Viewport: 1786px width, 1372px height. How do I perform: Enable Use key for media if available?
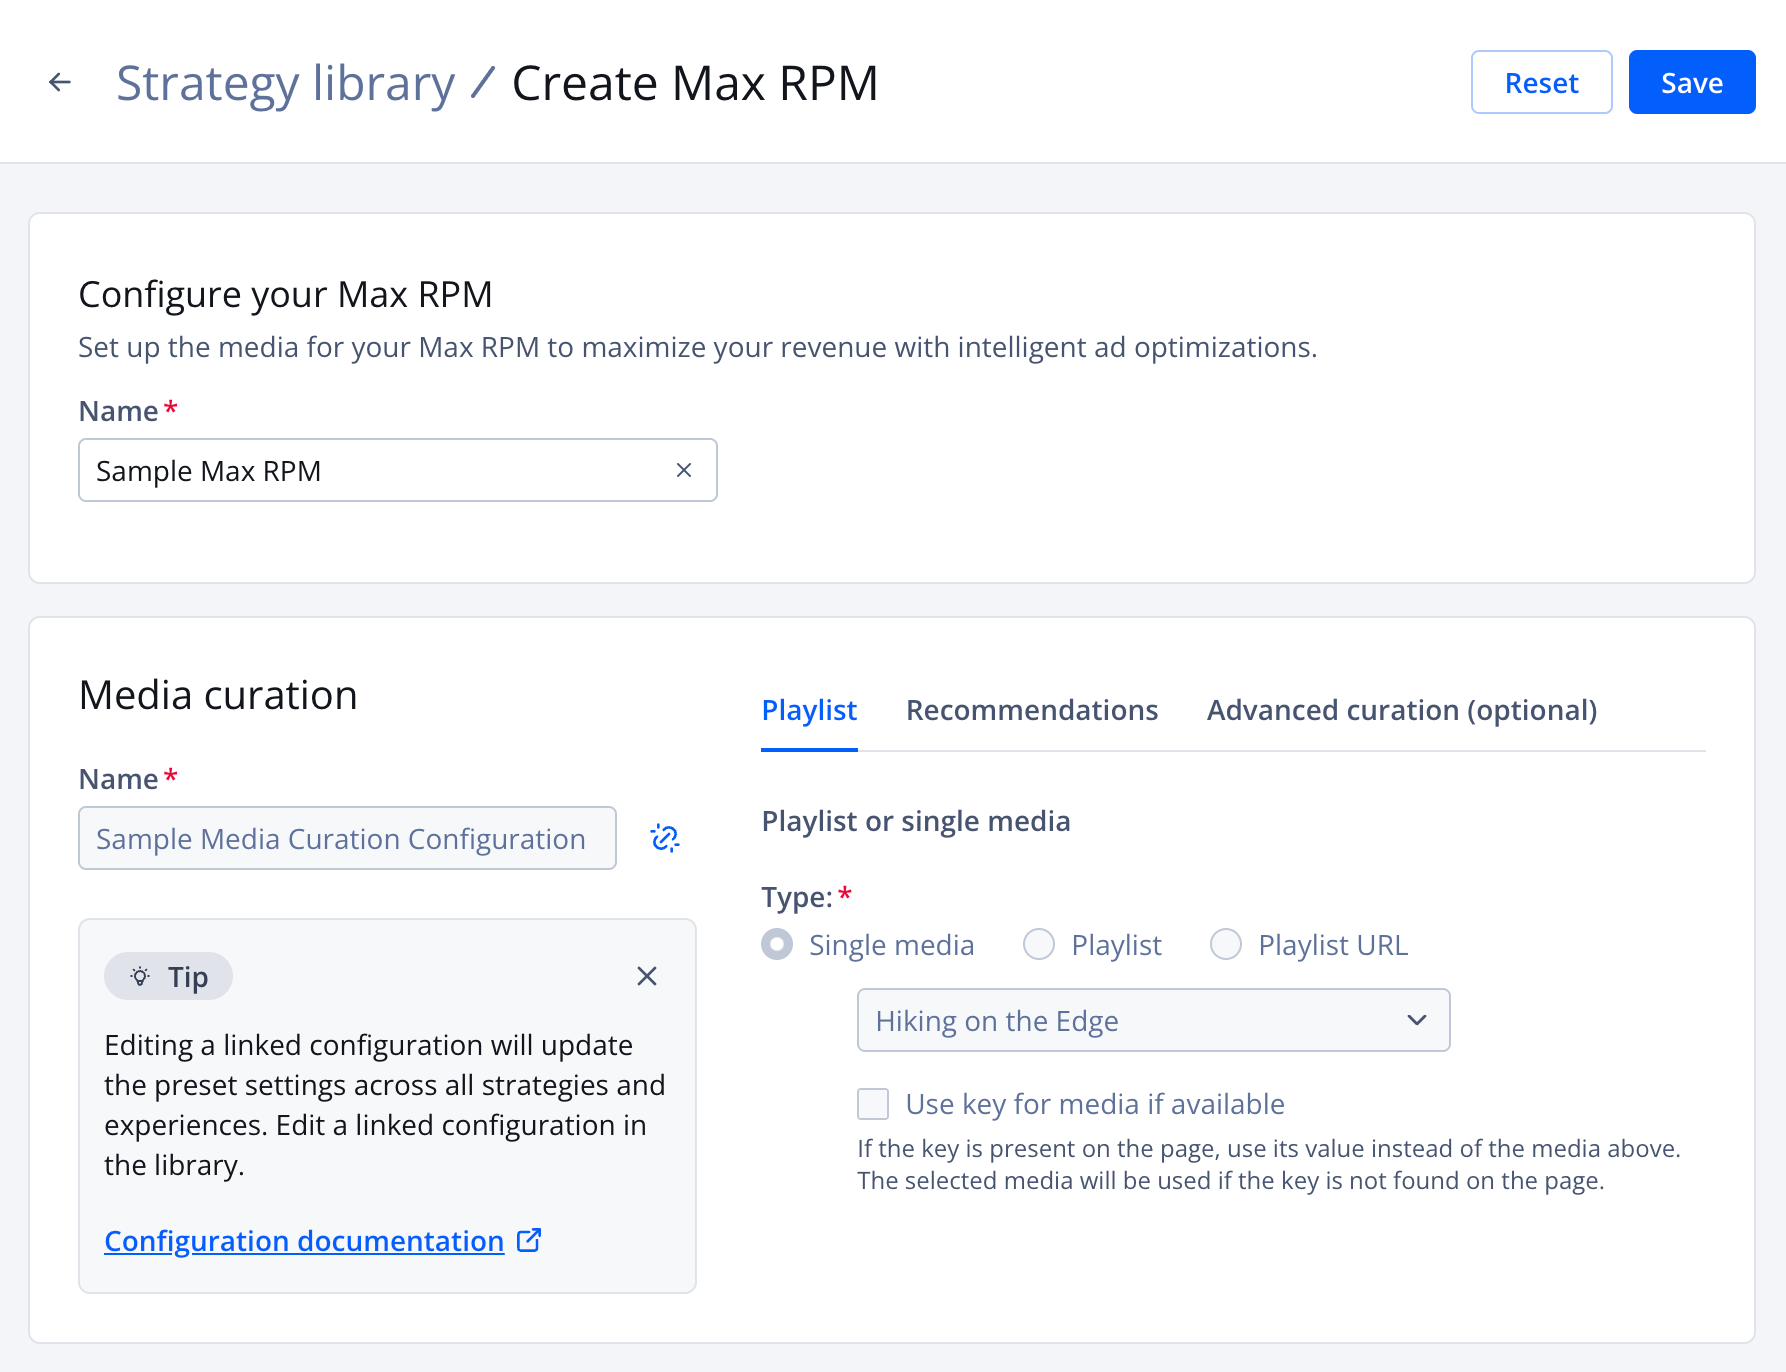click(x=872, y=1104)
